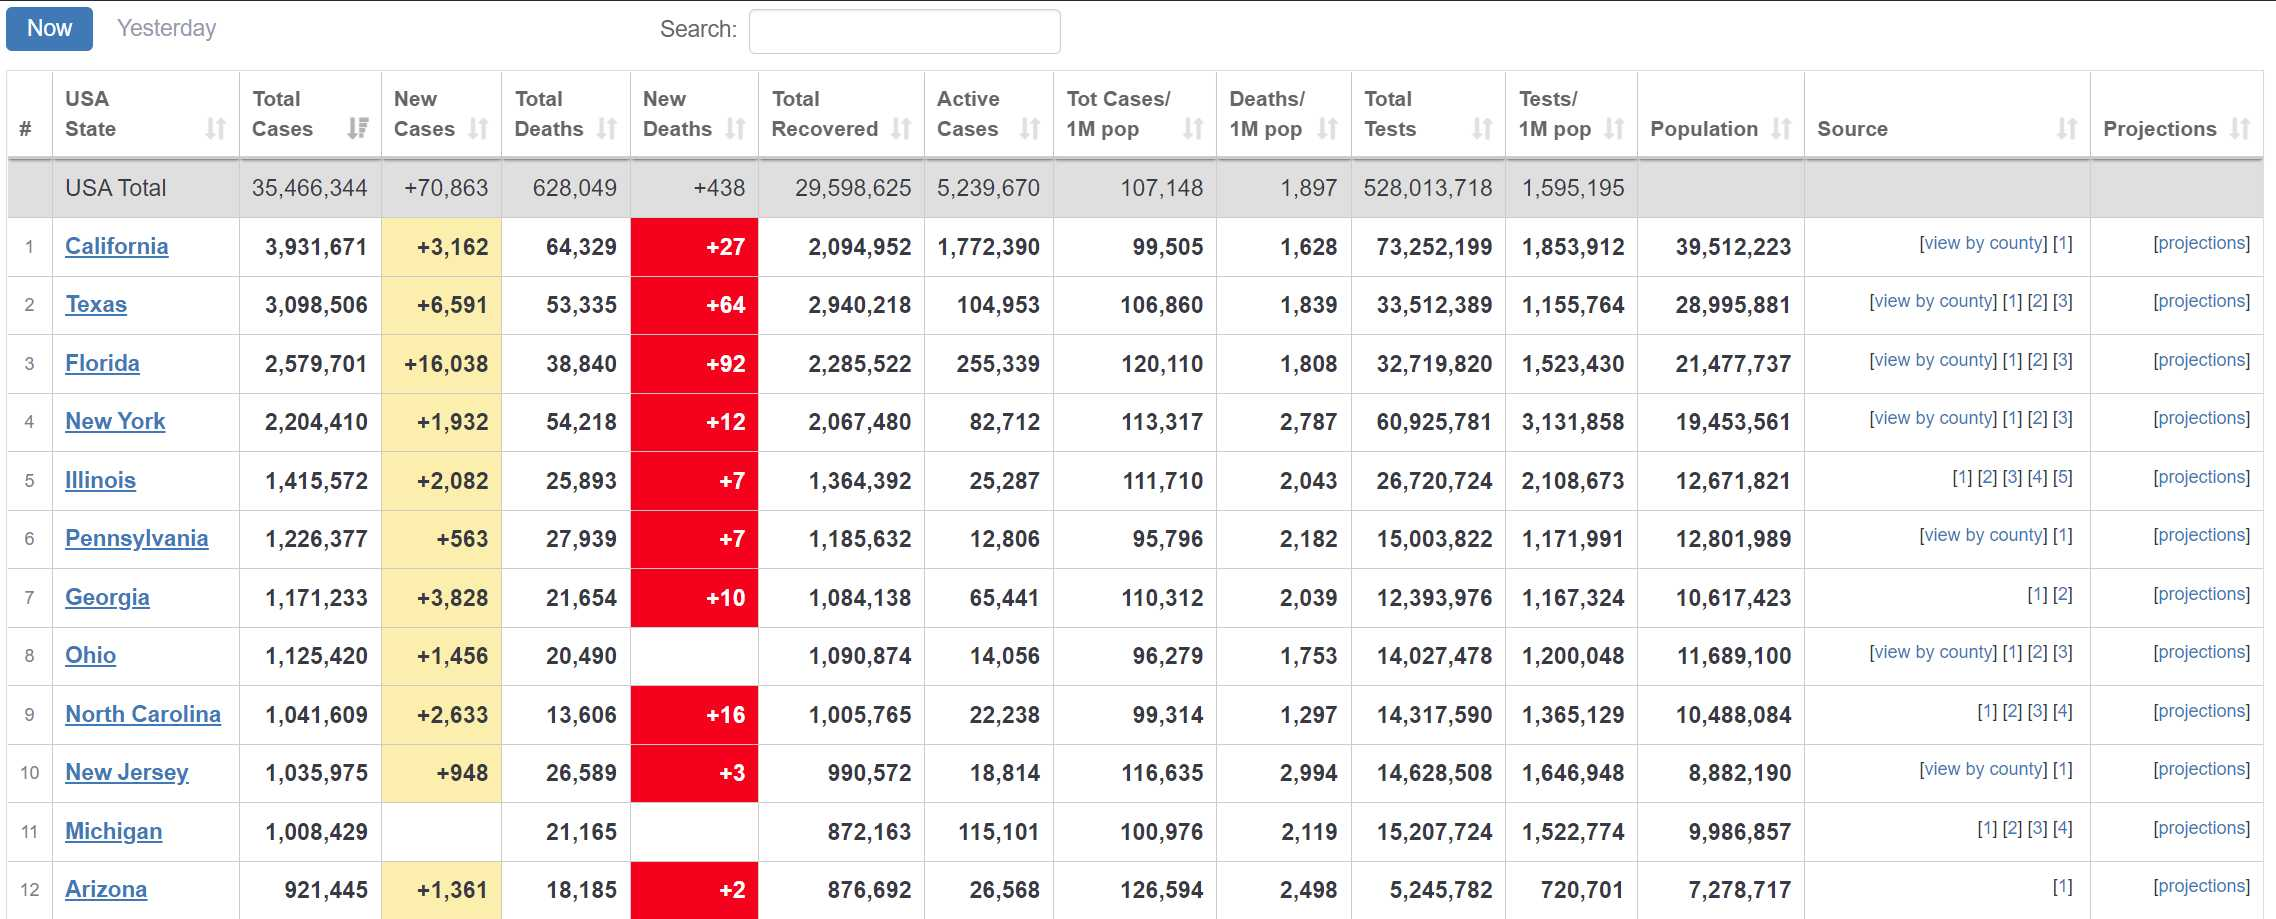Sort by New Deaths column arrows
Viewport: 2276px width, 919px height.
click(736, 128)
